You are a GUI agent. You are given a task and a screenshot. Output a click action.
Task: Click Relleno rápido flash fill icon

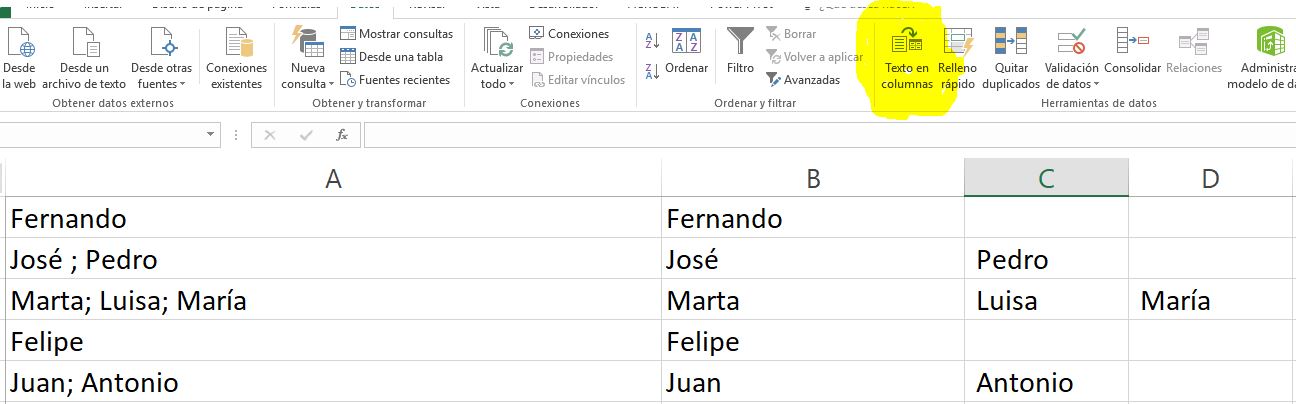(957, 44)
